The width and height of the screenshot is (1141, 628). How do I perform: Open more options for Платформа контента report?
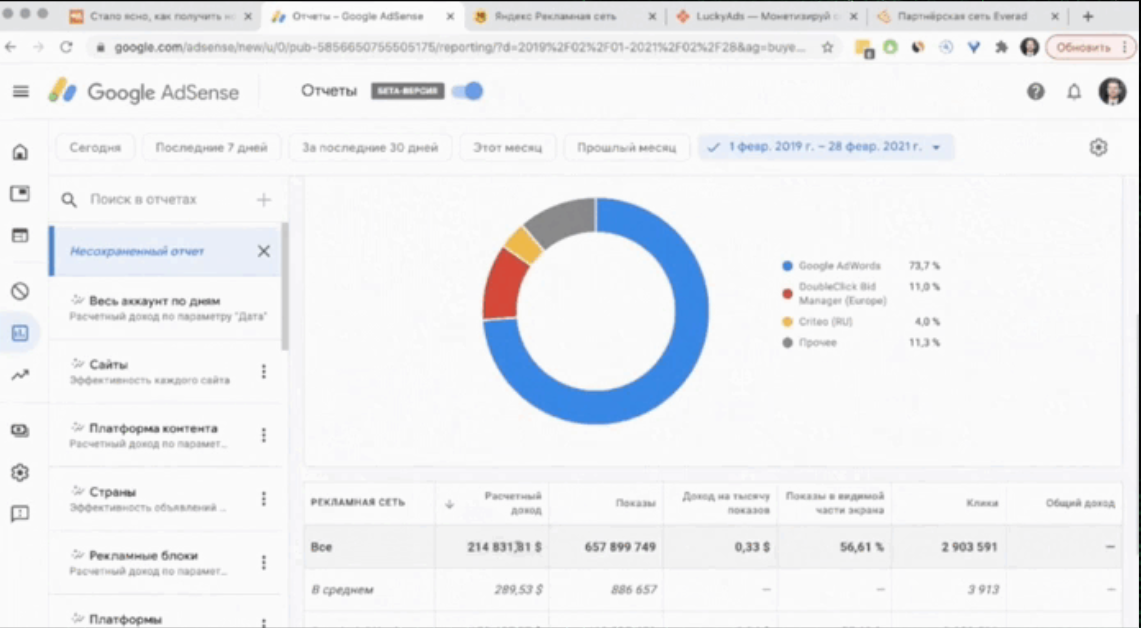pyautogui.click(x=263, y=435)
